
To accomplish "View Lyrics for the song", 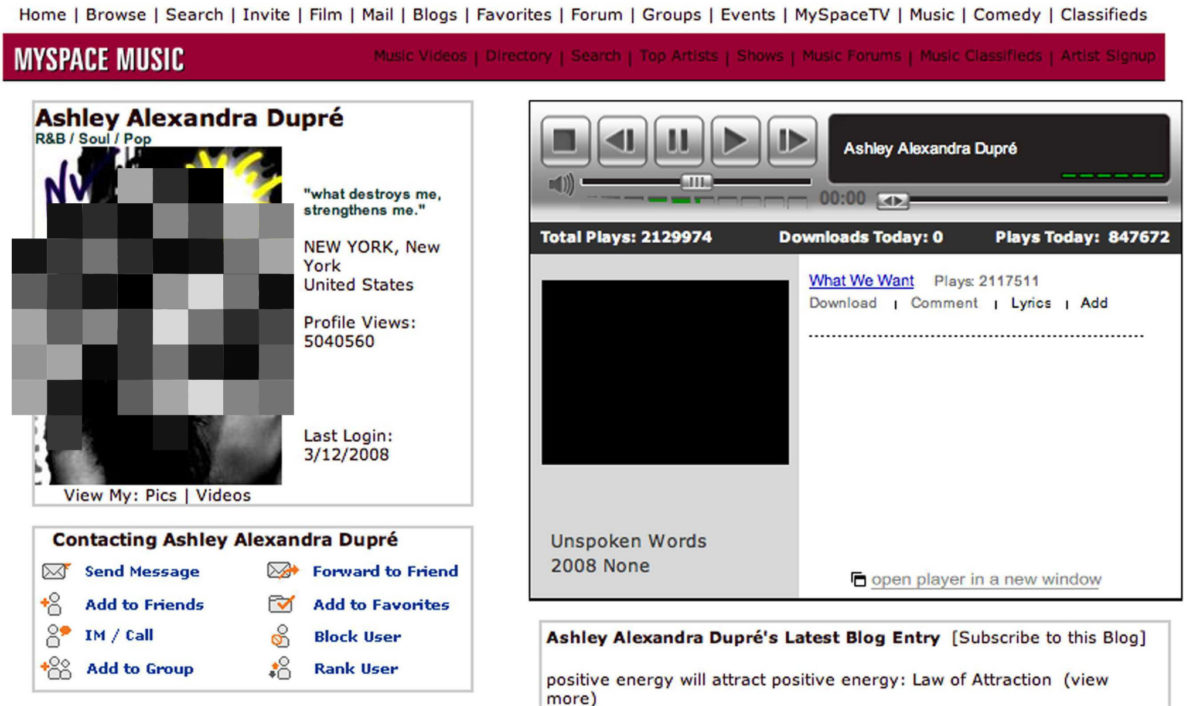I will [x=1030, y=303].
